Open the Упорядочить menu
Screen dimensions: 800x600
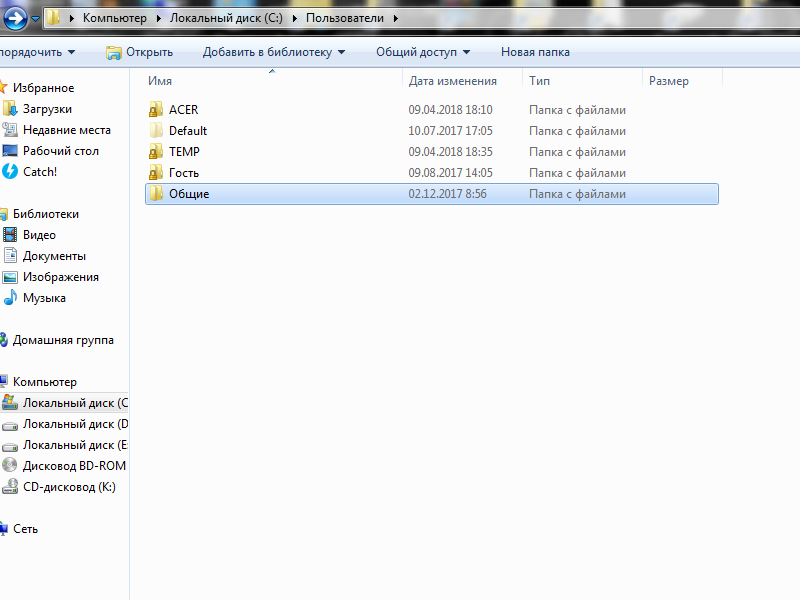pyautogui.click(x=37, y=52)
